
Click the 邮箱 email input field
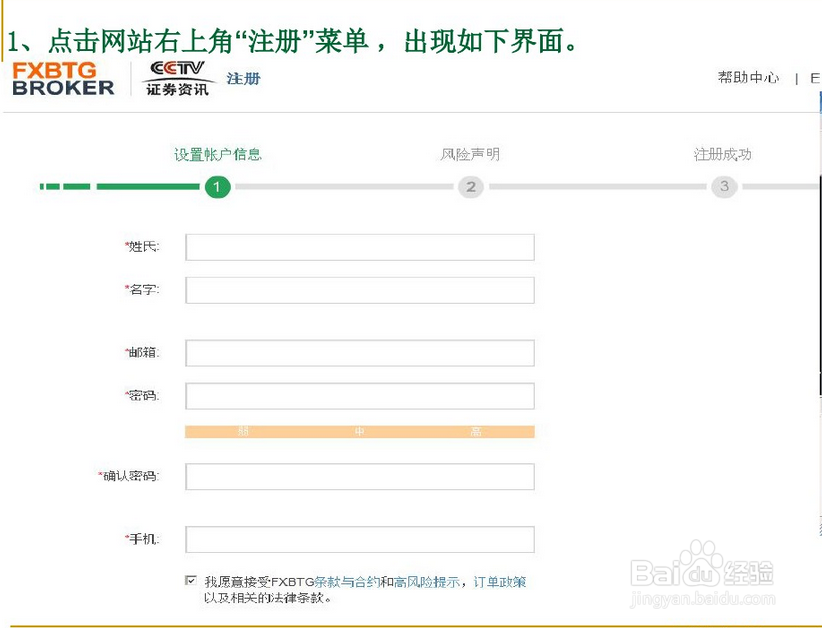pos(360,352)
